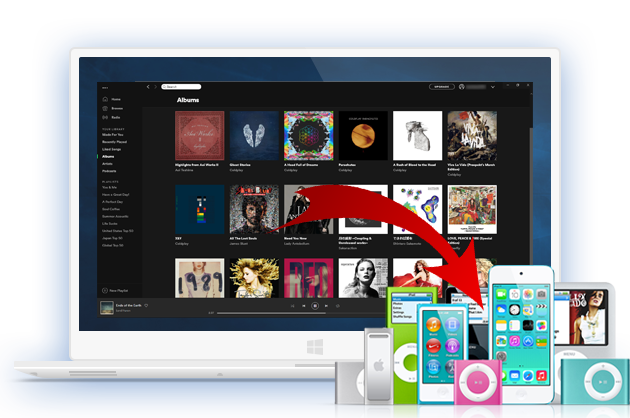
Task: Open Global Top 50 playlist
Action: pyautogui.click(x=112, y=245)
